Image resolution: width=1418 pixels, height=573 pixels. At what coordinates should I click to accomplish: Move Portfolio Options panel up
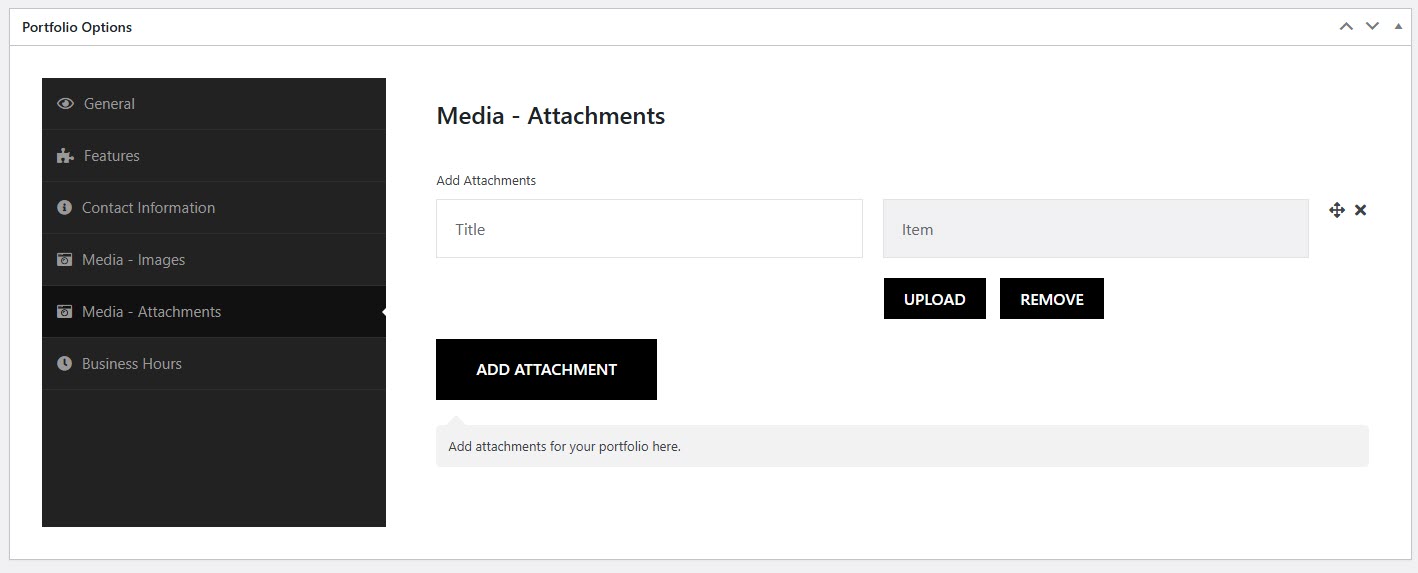1346,27
